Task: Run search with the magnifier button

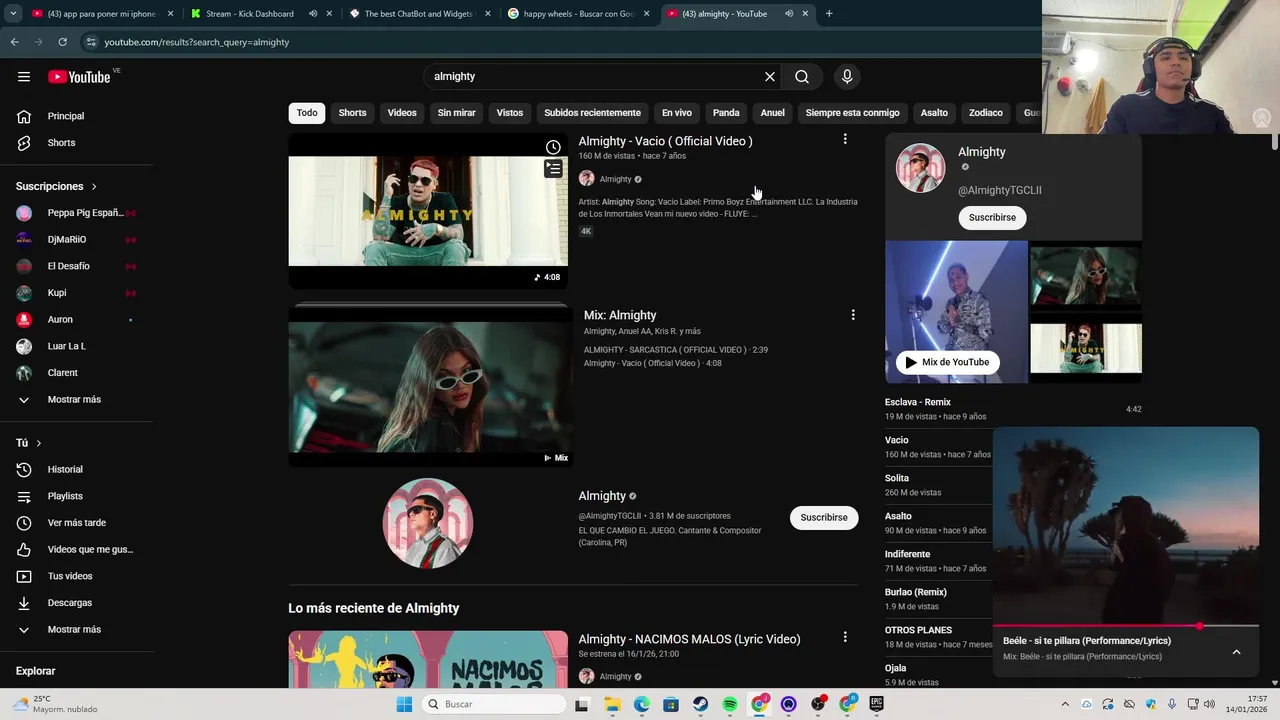Action: click(802, 77)
